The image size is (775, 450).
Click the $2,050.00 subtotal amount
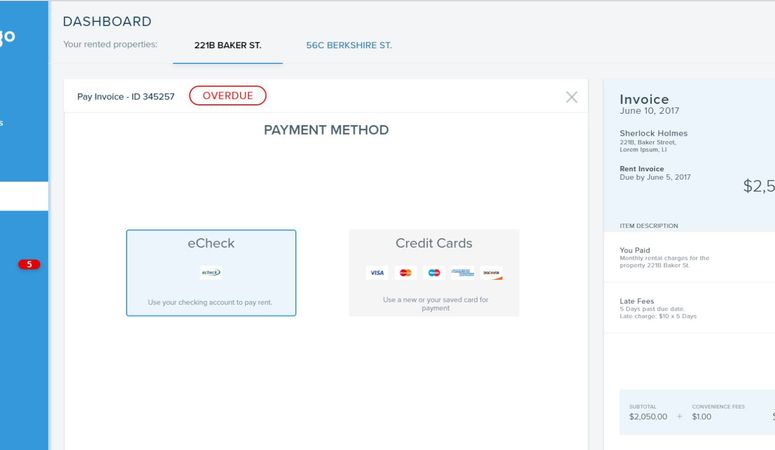coord(648,417)
